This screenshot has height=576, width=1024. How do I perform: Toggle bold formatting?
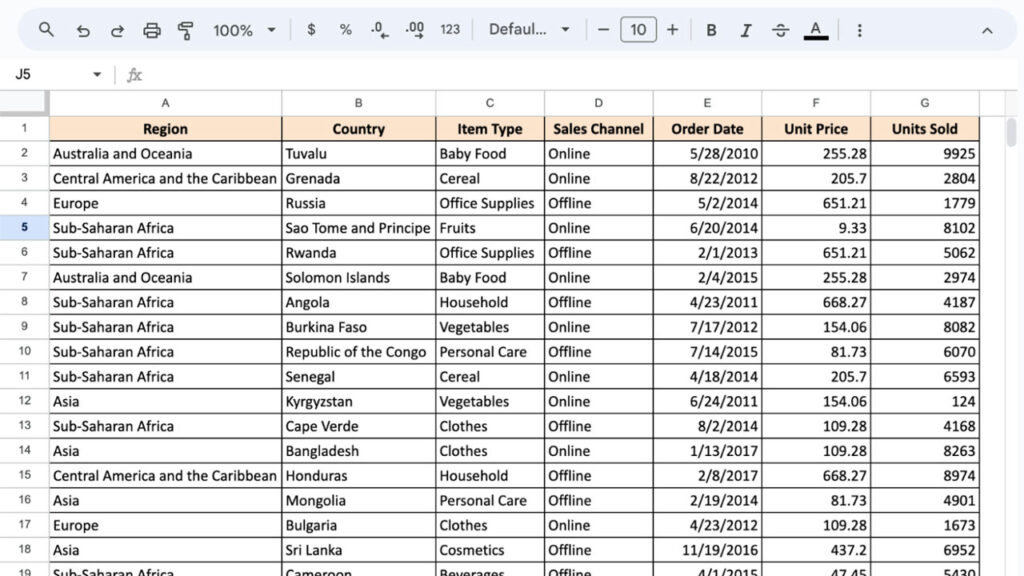pos(711,30)
